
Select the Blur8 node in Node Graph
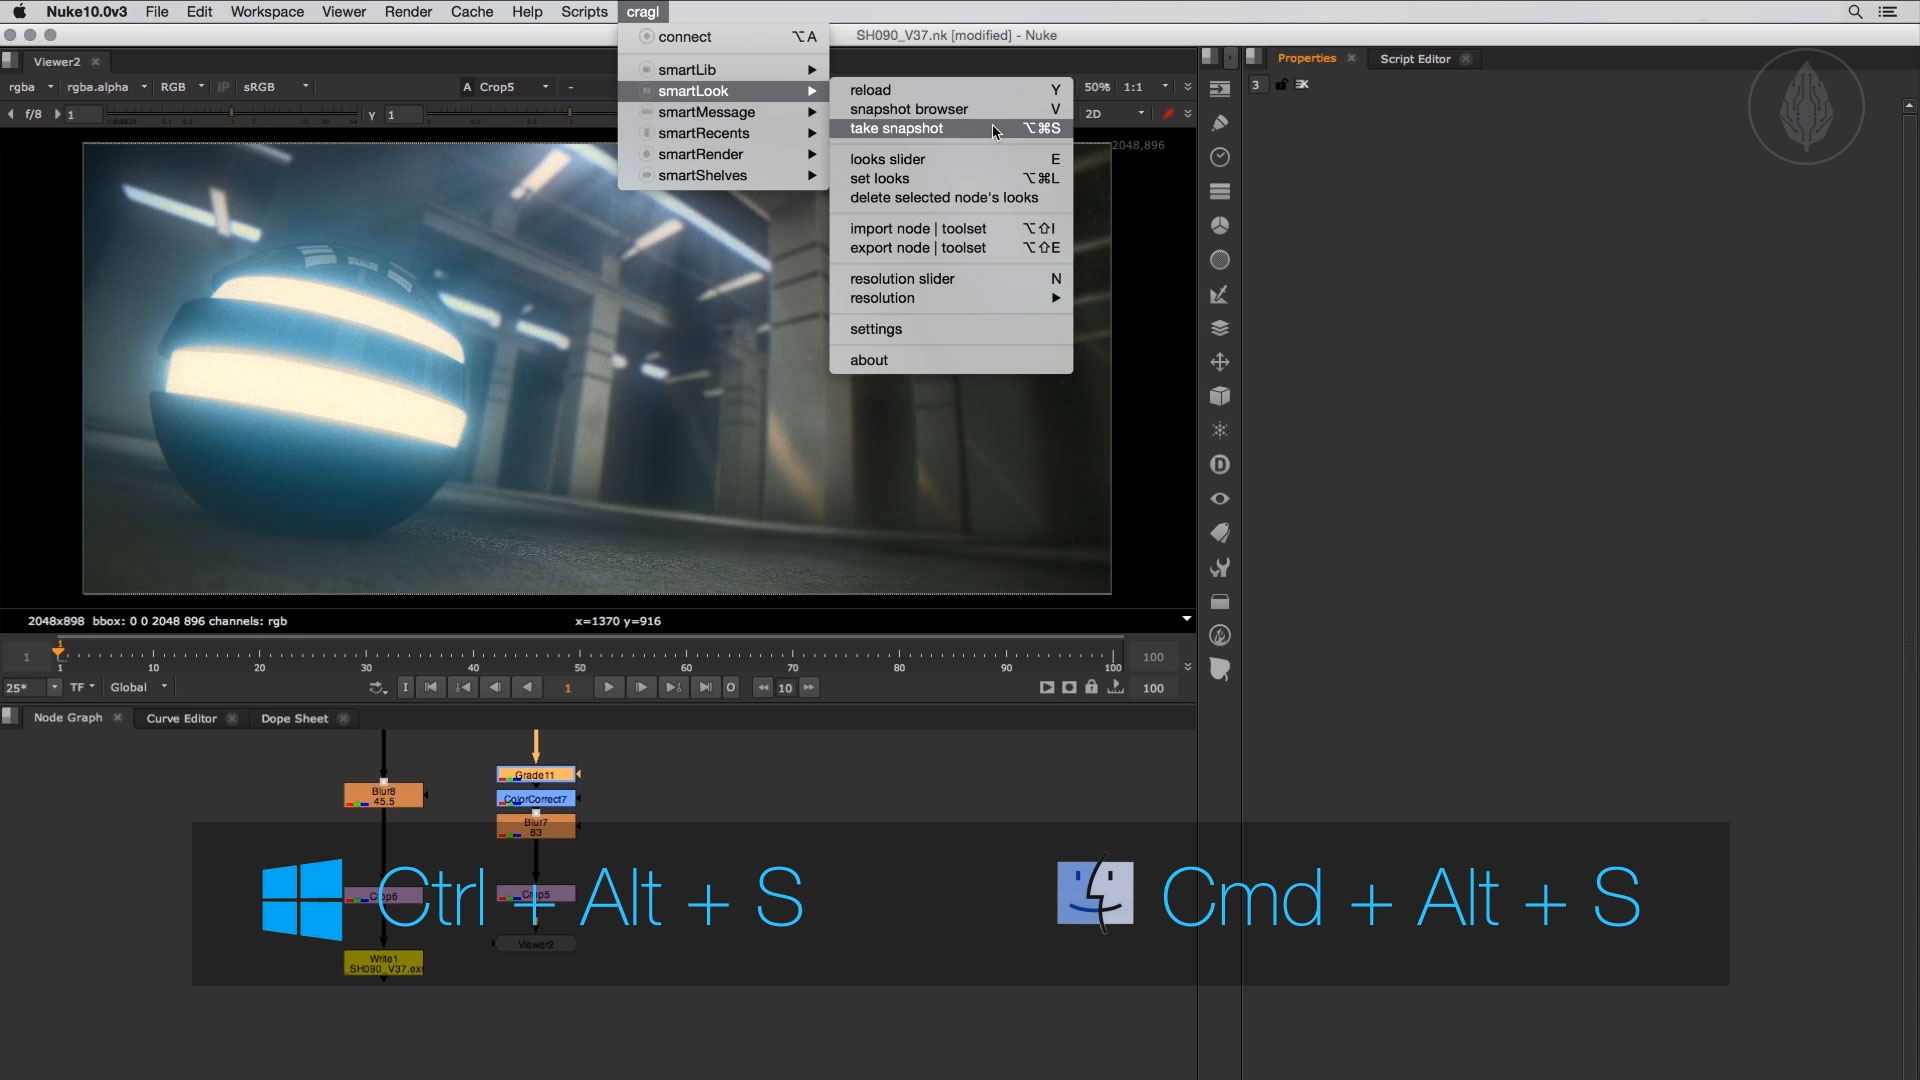tap(384, 796)
